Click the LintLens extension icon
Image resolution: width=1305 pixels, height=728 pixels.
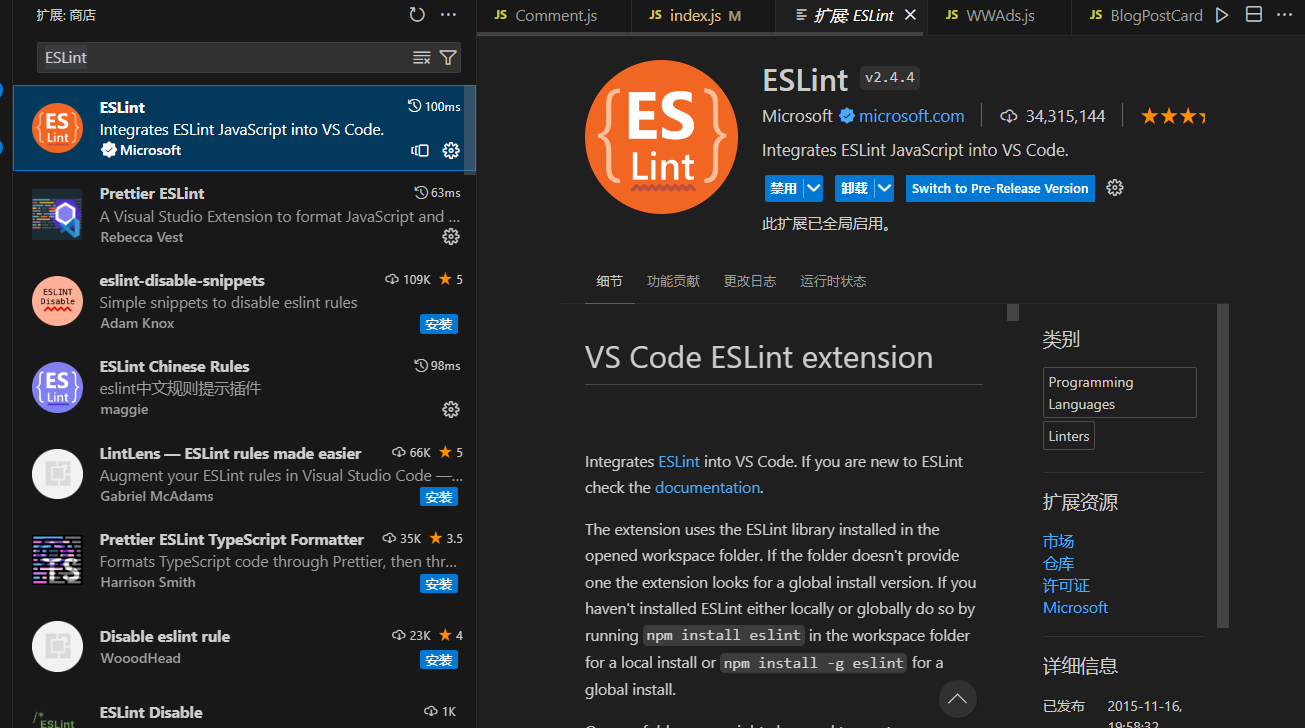(x=58, y=474)
